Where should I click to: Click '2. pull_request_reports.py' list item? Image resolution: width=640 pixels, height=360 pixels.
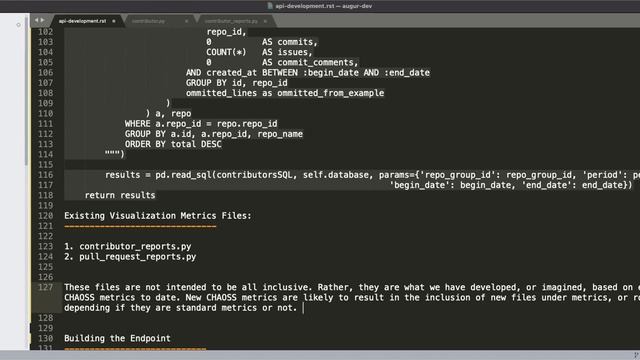(130, 256)
